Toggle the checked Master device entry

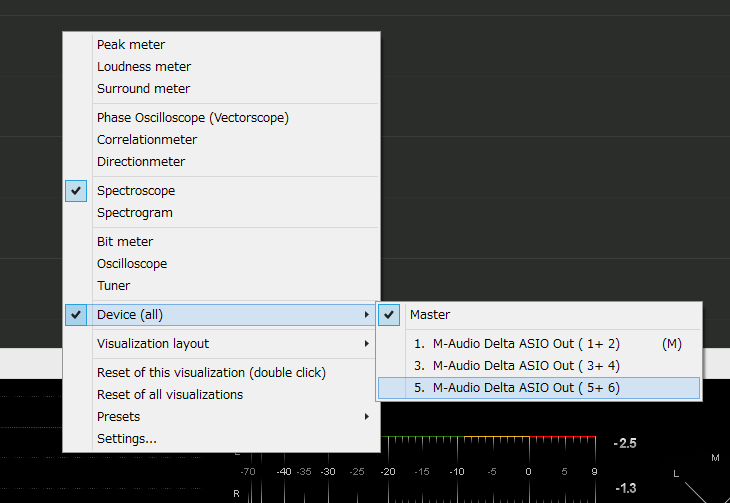coord(539,315)
